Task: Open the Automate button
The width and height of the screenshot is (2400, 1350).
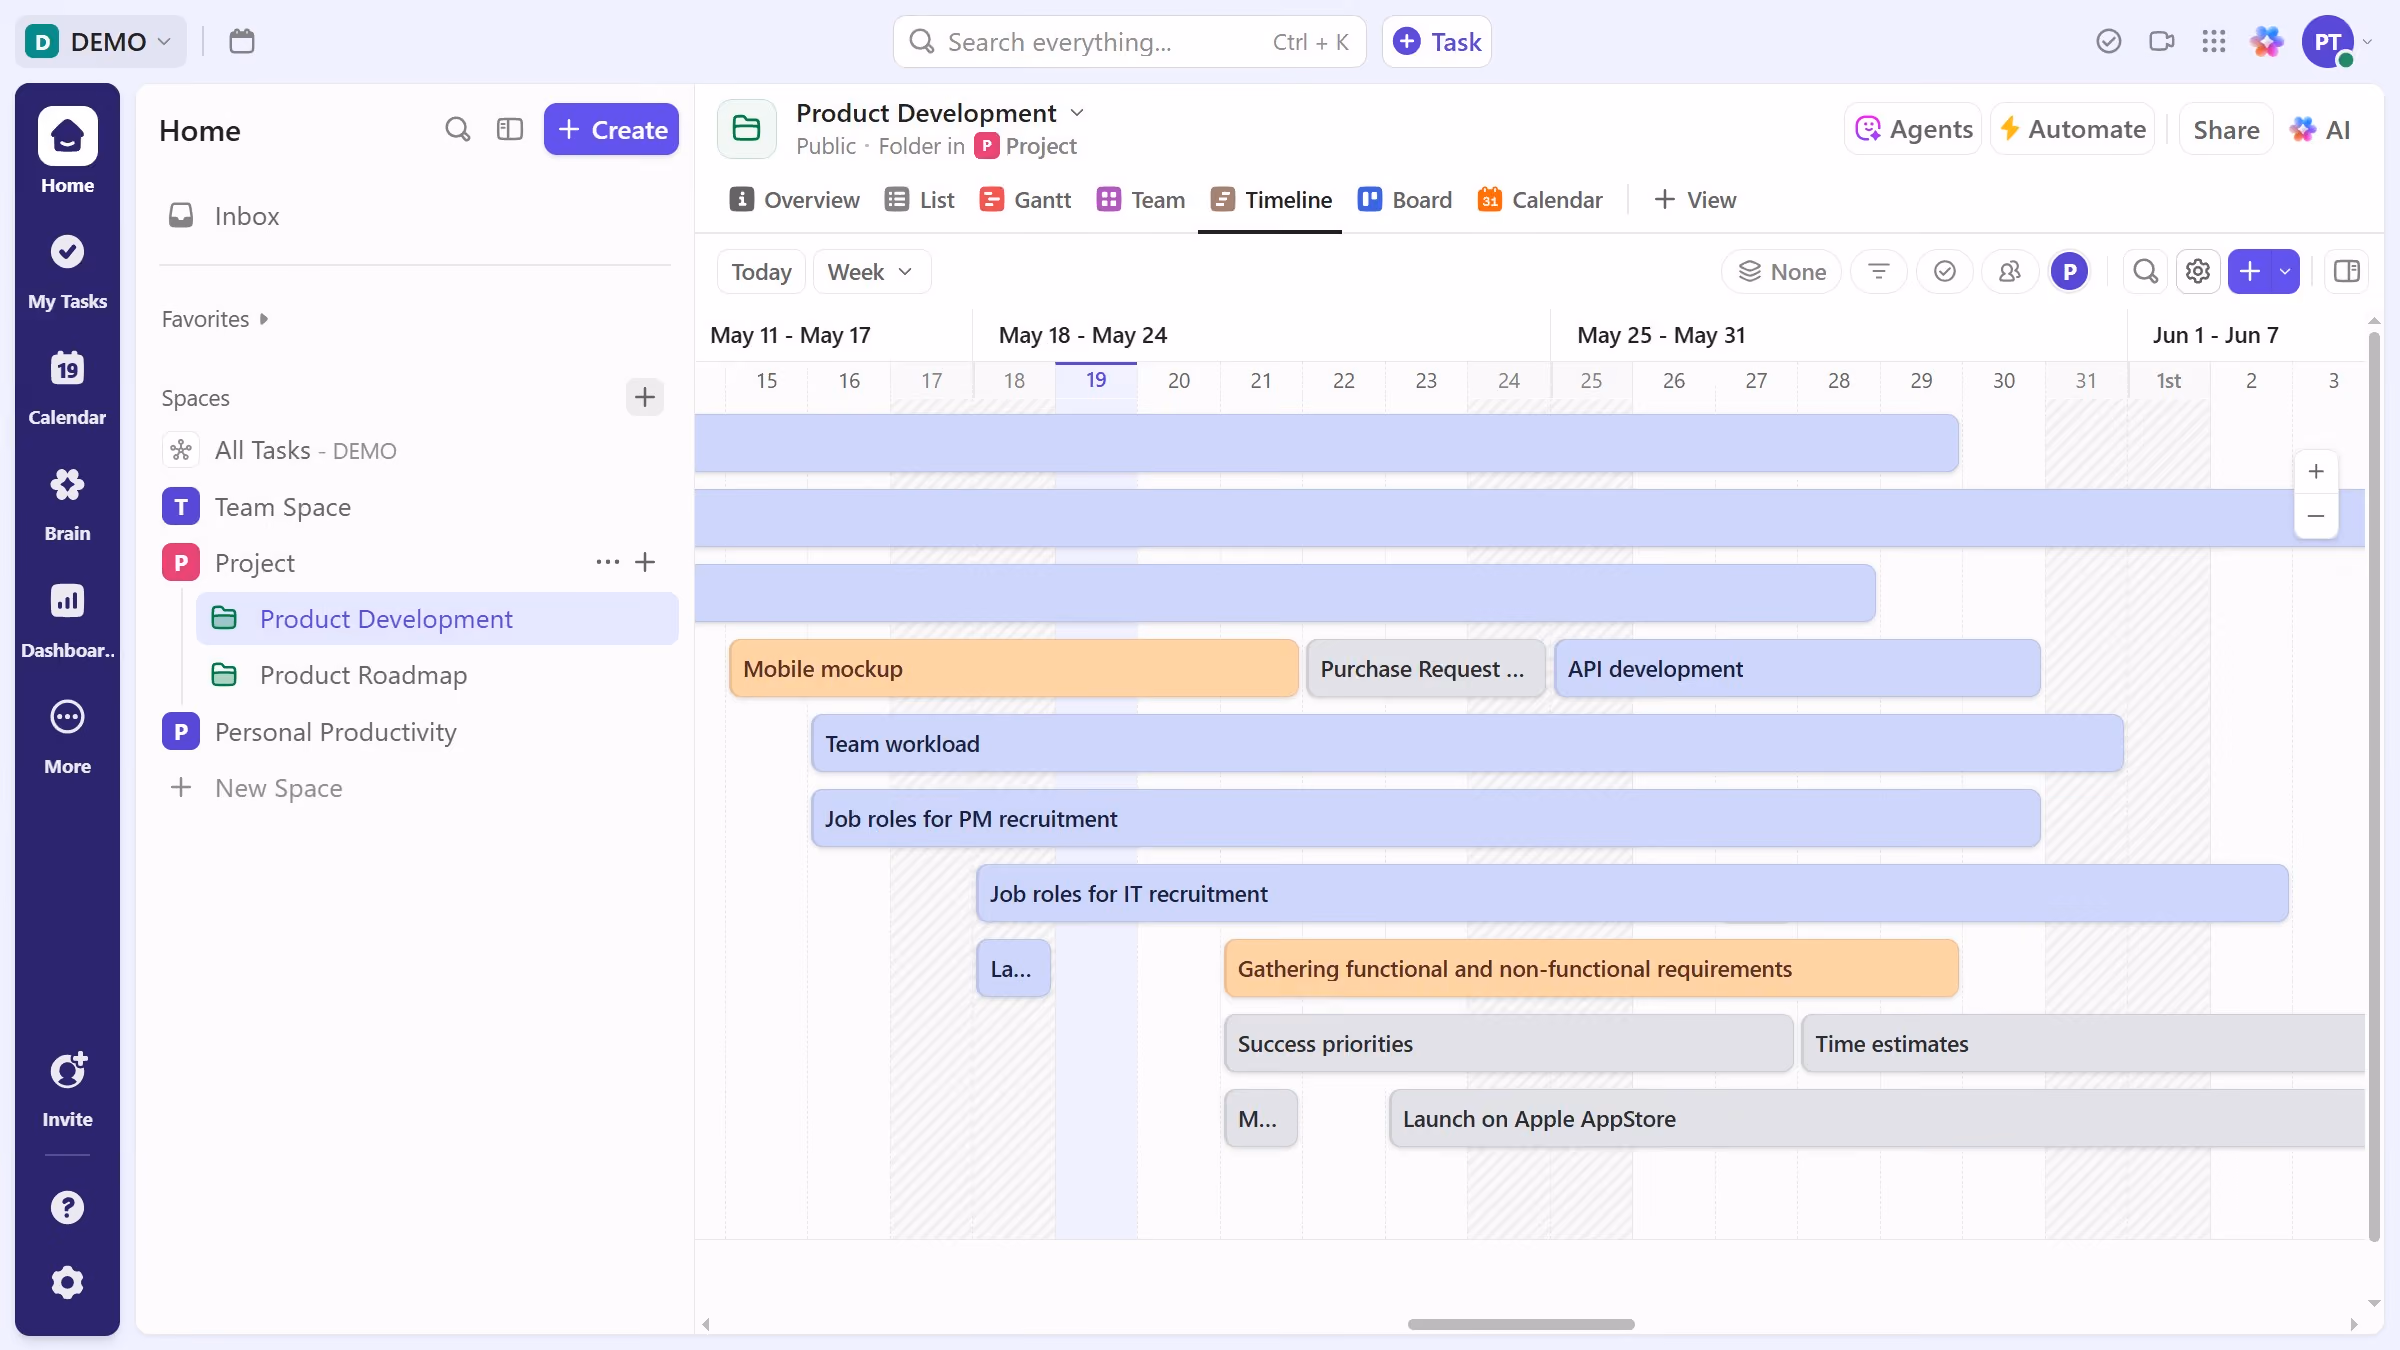Action: [2072, 129]
